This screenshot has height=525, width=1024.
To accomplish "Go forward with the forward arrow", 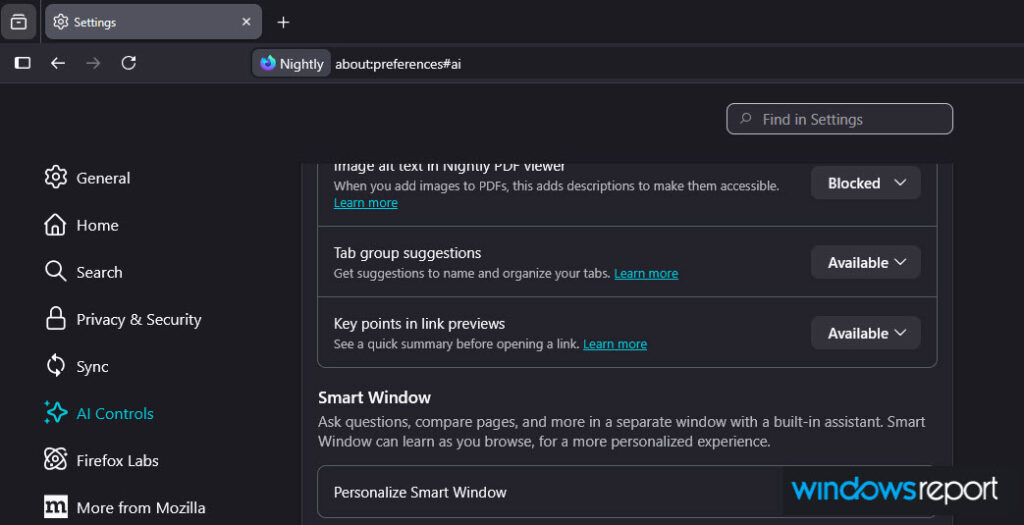I will pos(93,63).
